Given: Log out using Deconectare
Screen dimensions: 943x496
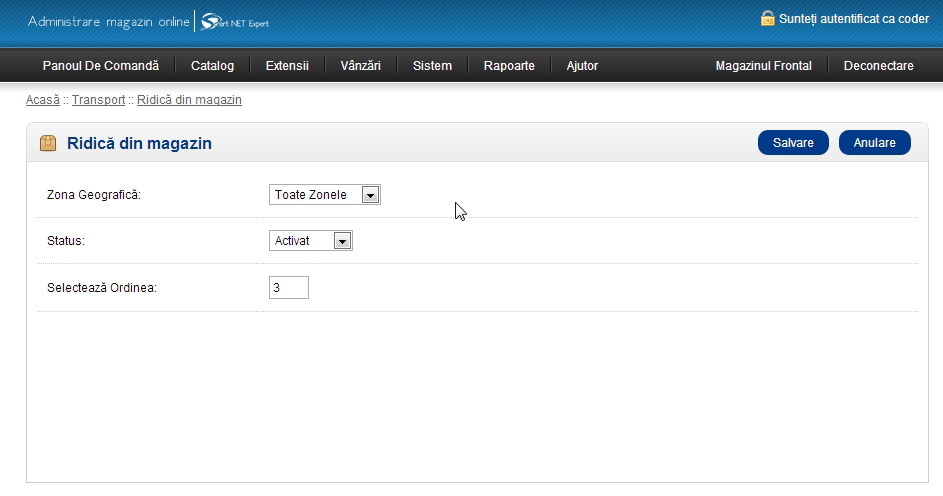Looking at the screenshot, I should 878,66.
